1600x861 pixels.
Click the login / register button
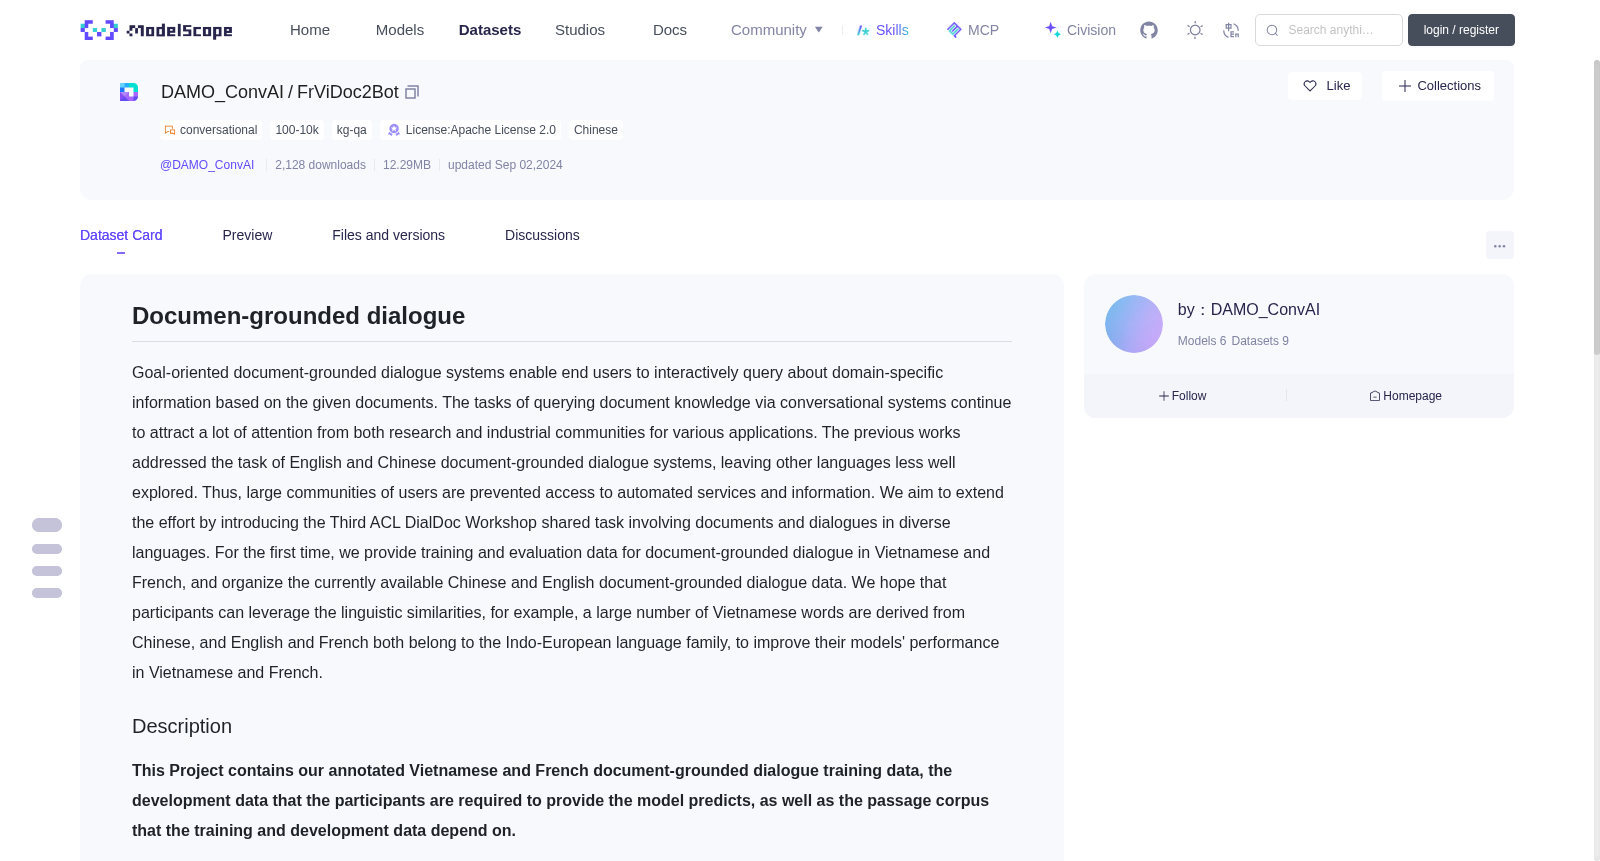[1461, 30]
